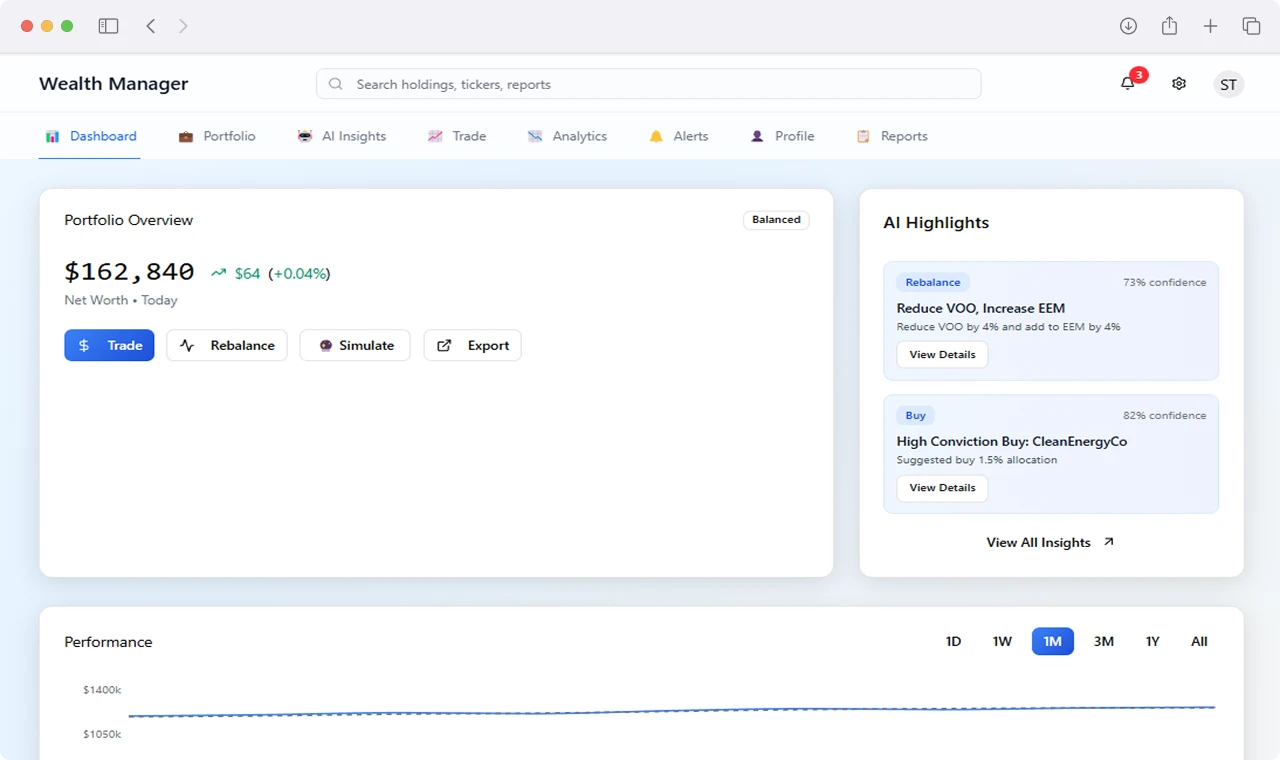The height and width of the screenshot is (760, 1280).
Task: Open the Reports tab
Action: coord(892,136)
